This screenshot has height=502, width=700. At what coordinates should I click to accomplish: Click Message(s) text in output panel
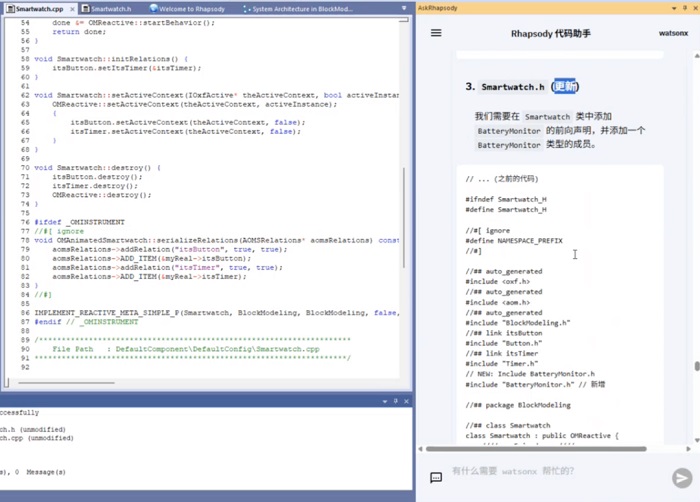46,472
